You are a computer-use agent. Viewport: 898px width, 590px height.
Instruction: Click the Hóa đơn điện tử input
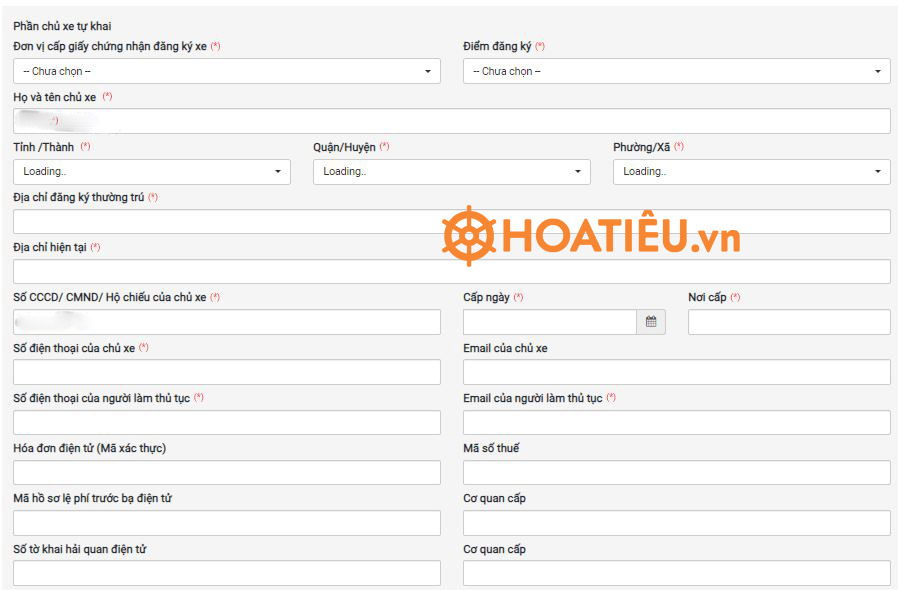click(226, 473)
